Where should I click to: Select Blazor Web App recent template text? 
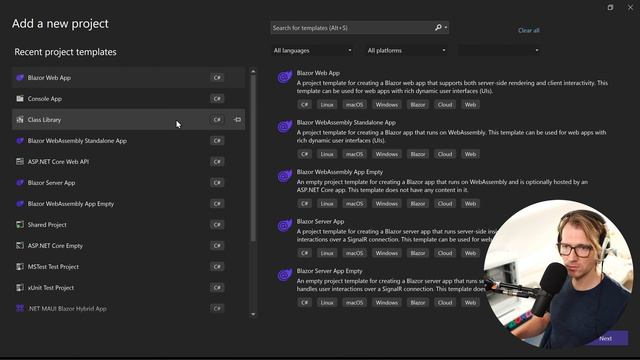click(49, 78)
